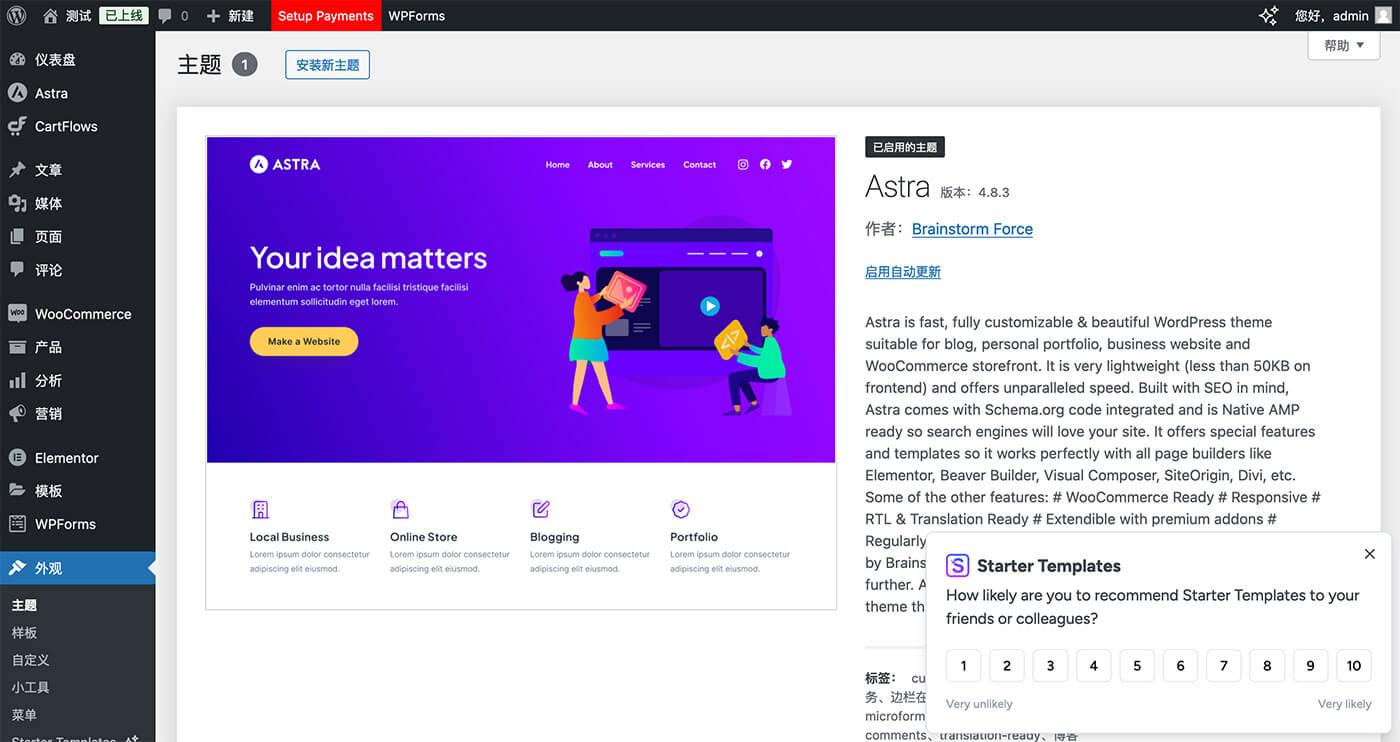Viewport: 1400px width, 742px height.
Task: Click the products box icon for 产品
Action: pos(17,347)
